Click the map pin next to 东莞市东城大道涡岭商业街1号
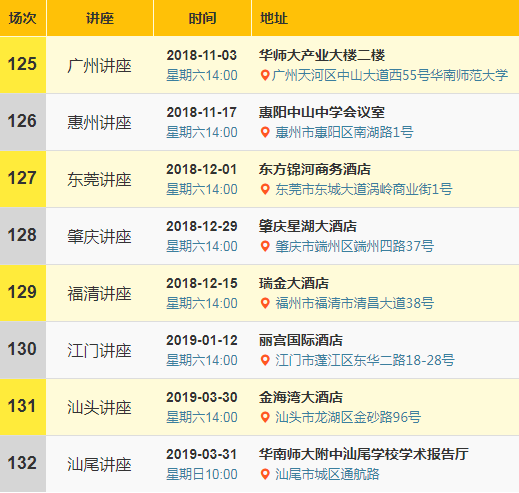Screen dimensions: 519x493 pyautogui.click(x=265, y=189)
